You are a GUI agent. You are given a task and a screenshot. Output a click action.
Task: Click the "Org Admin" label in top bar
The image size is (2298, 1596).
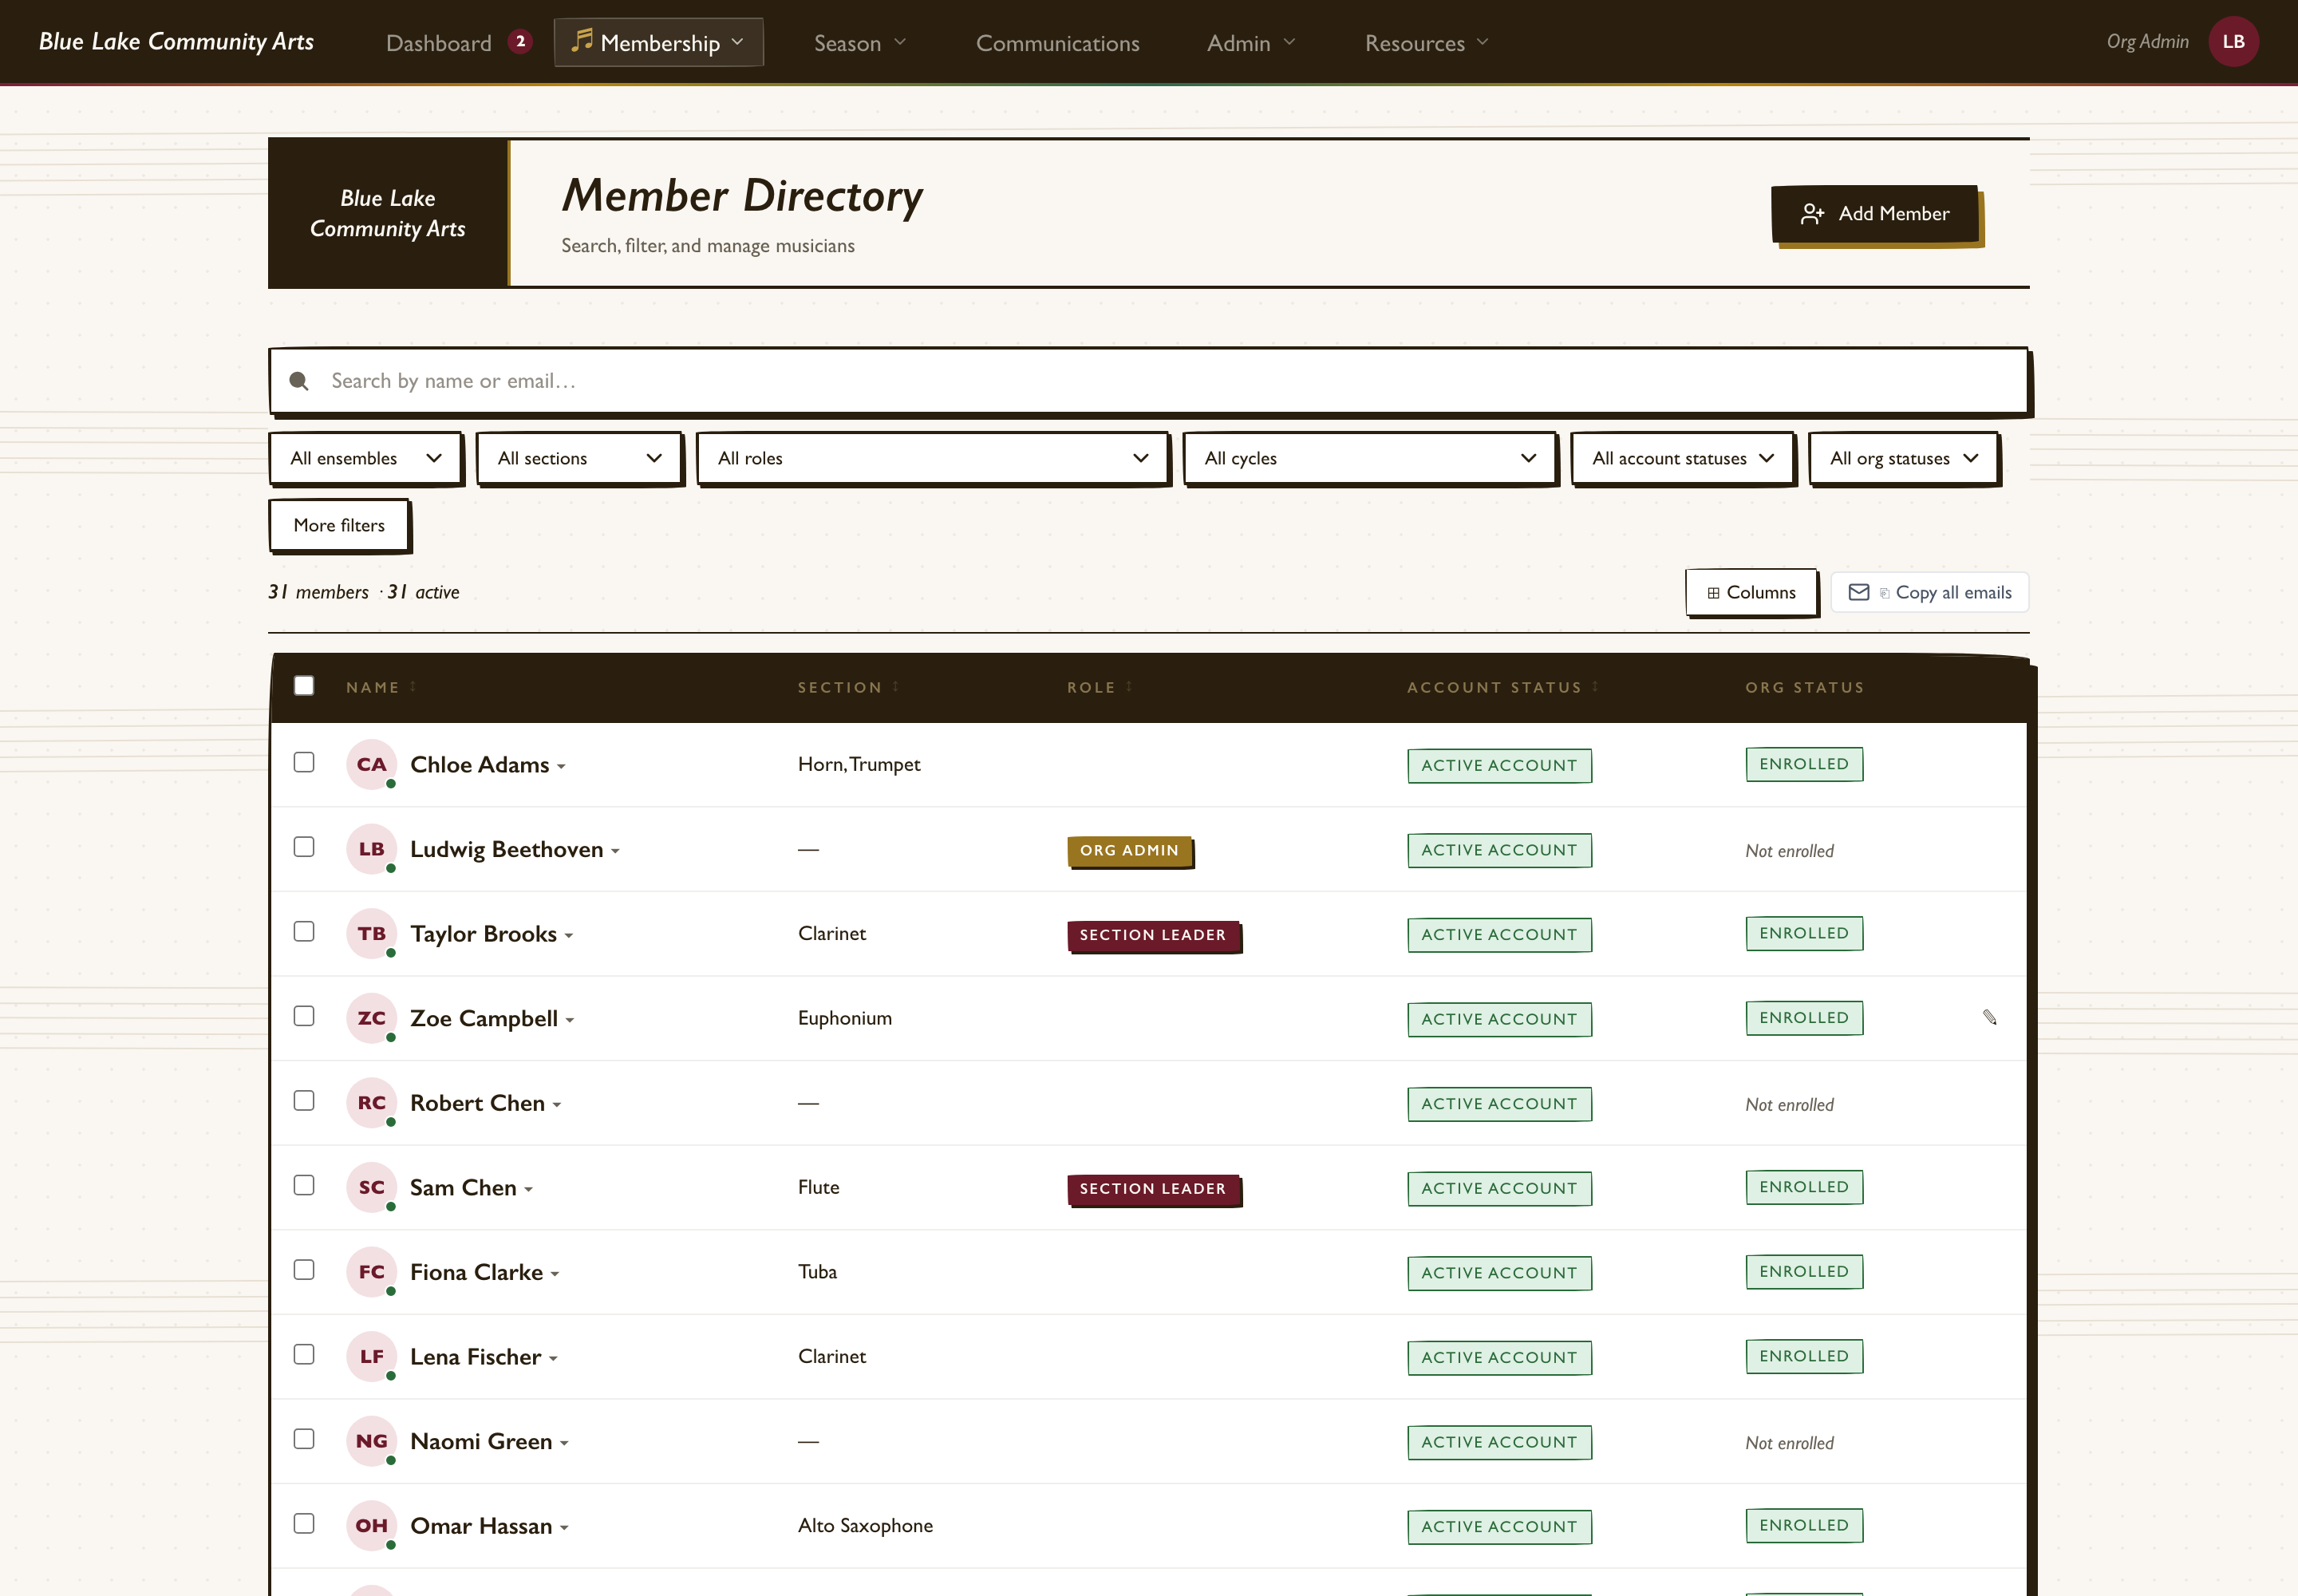[2147, 41]
